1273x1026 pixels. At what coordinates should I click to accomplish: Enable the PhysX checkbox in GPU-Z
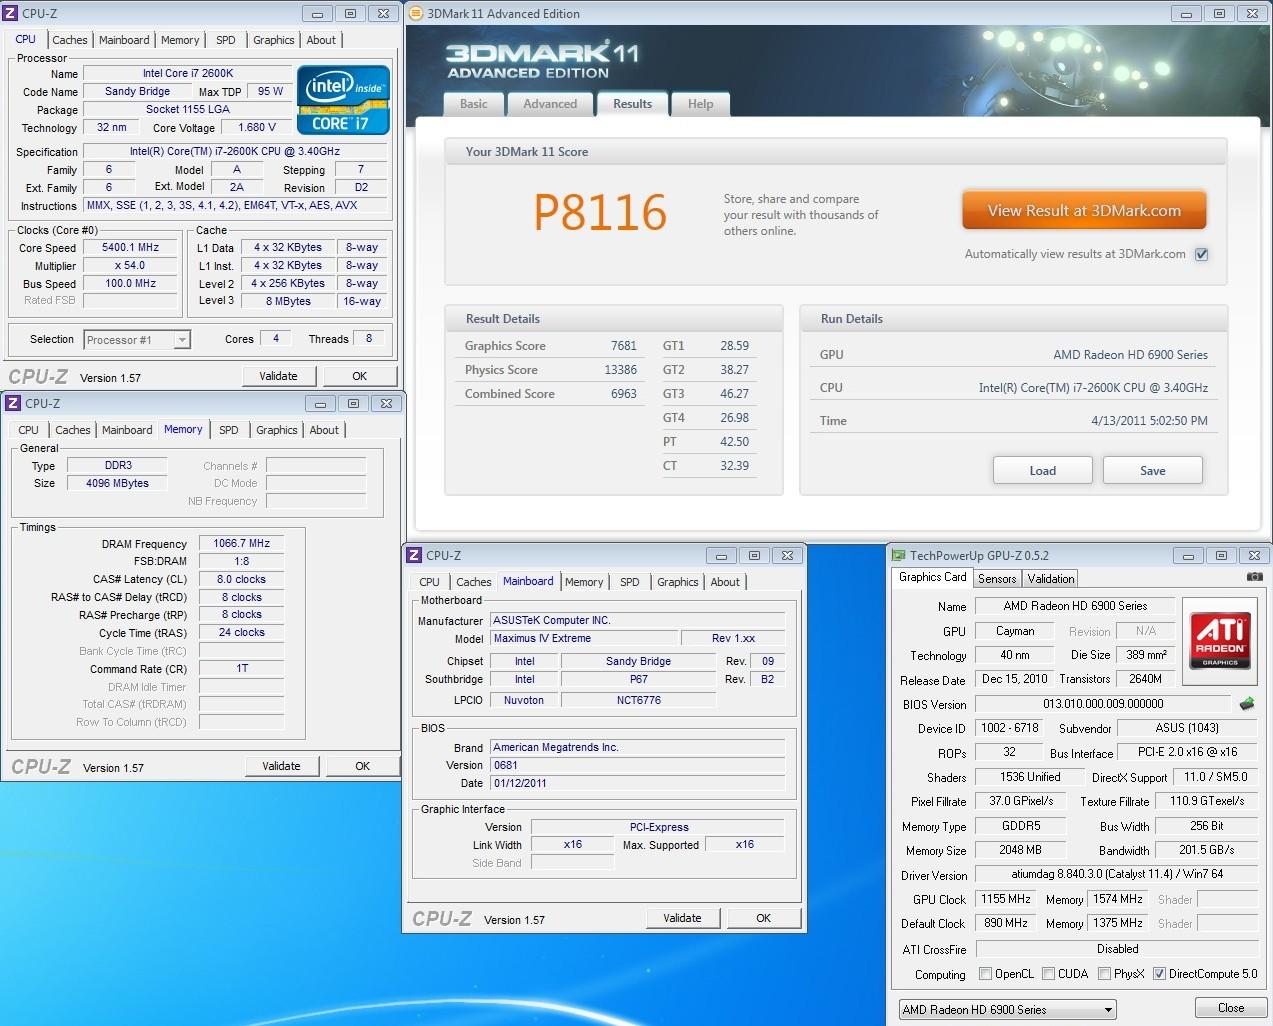pos(1104,974)
